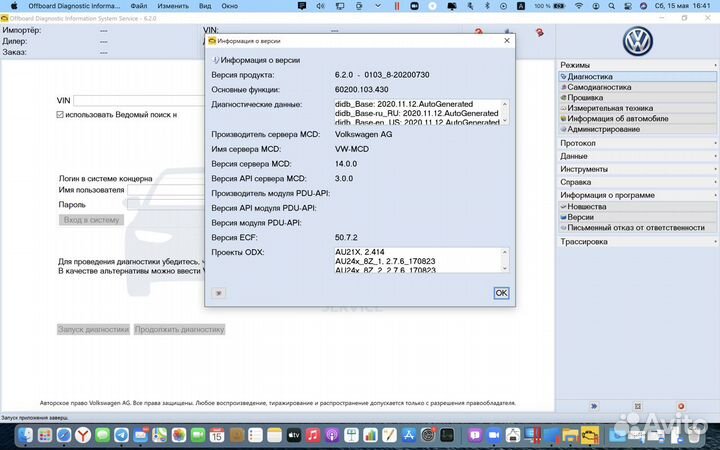This screenshot has height=450, width=720.
Task: Open the App Store in the Dock
Action: point(409,434)
